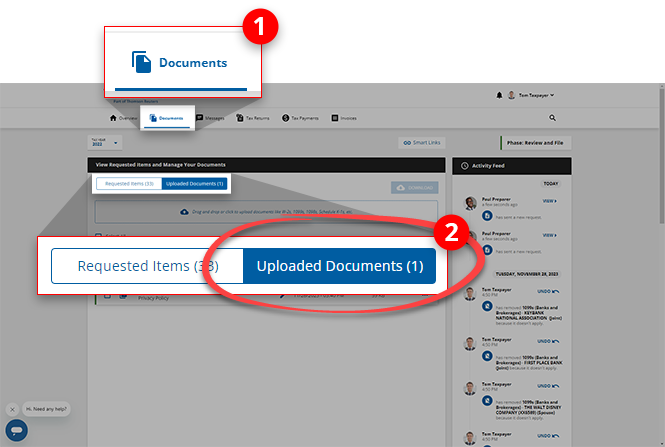Open the Messages tab in navigation bar

[x=210, y=118]
